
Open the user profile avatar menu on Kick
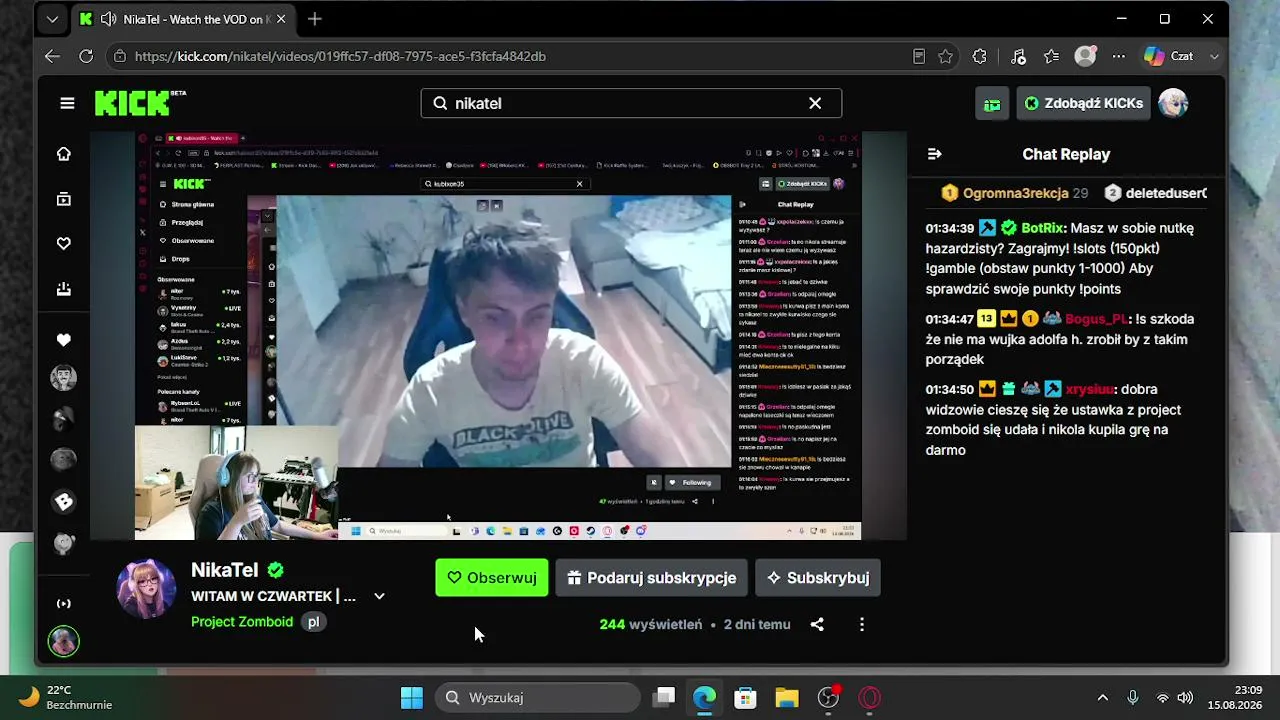click(1173, 103)
